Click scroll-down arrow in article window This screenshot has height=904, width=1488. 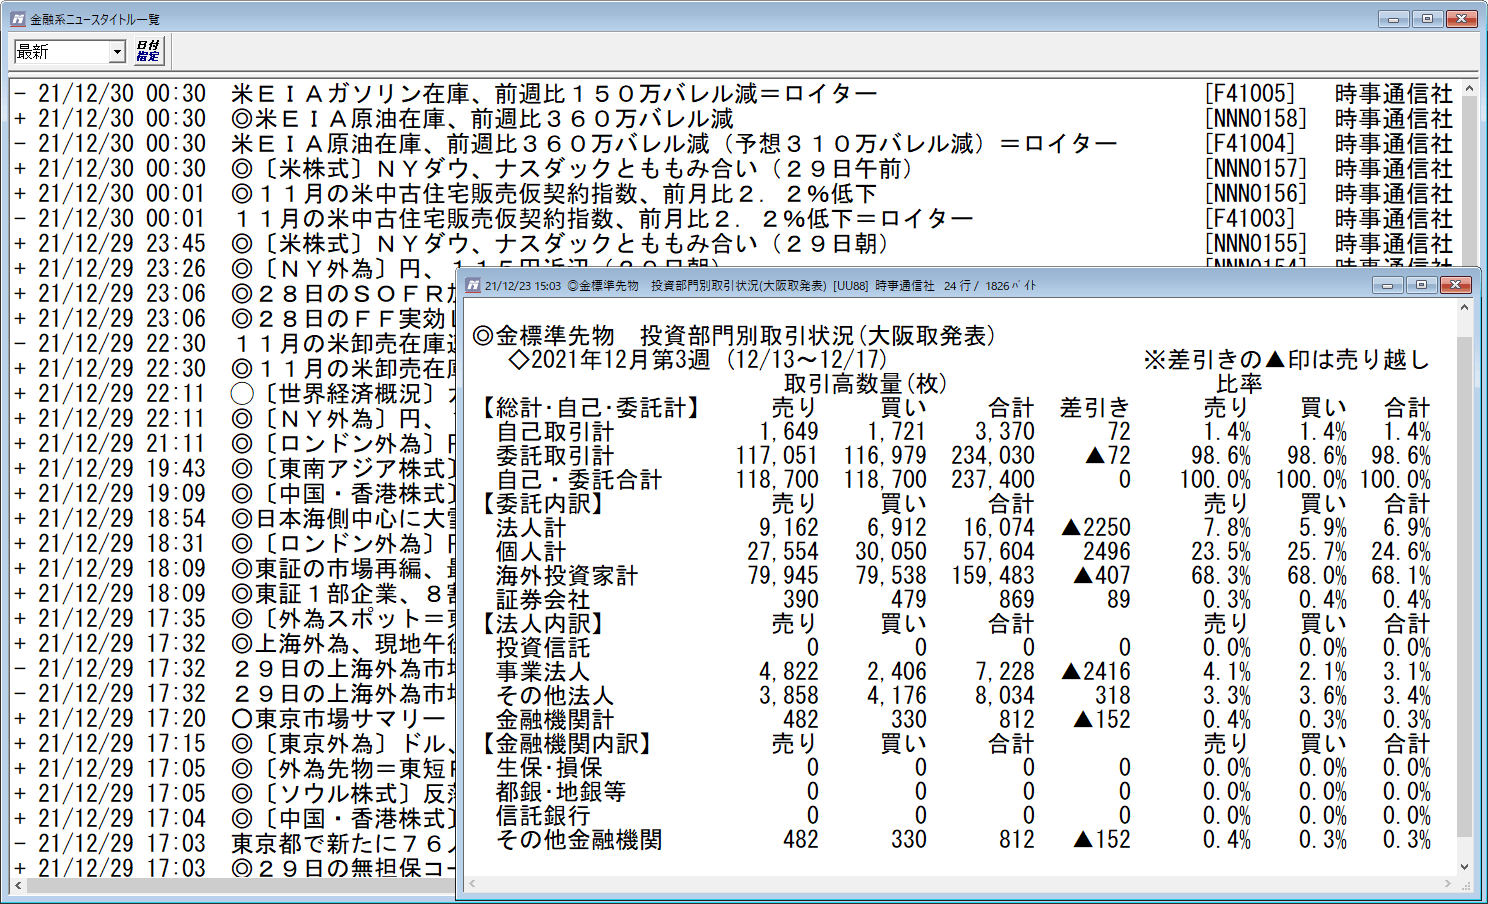[x=1464, y=867]
